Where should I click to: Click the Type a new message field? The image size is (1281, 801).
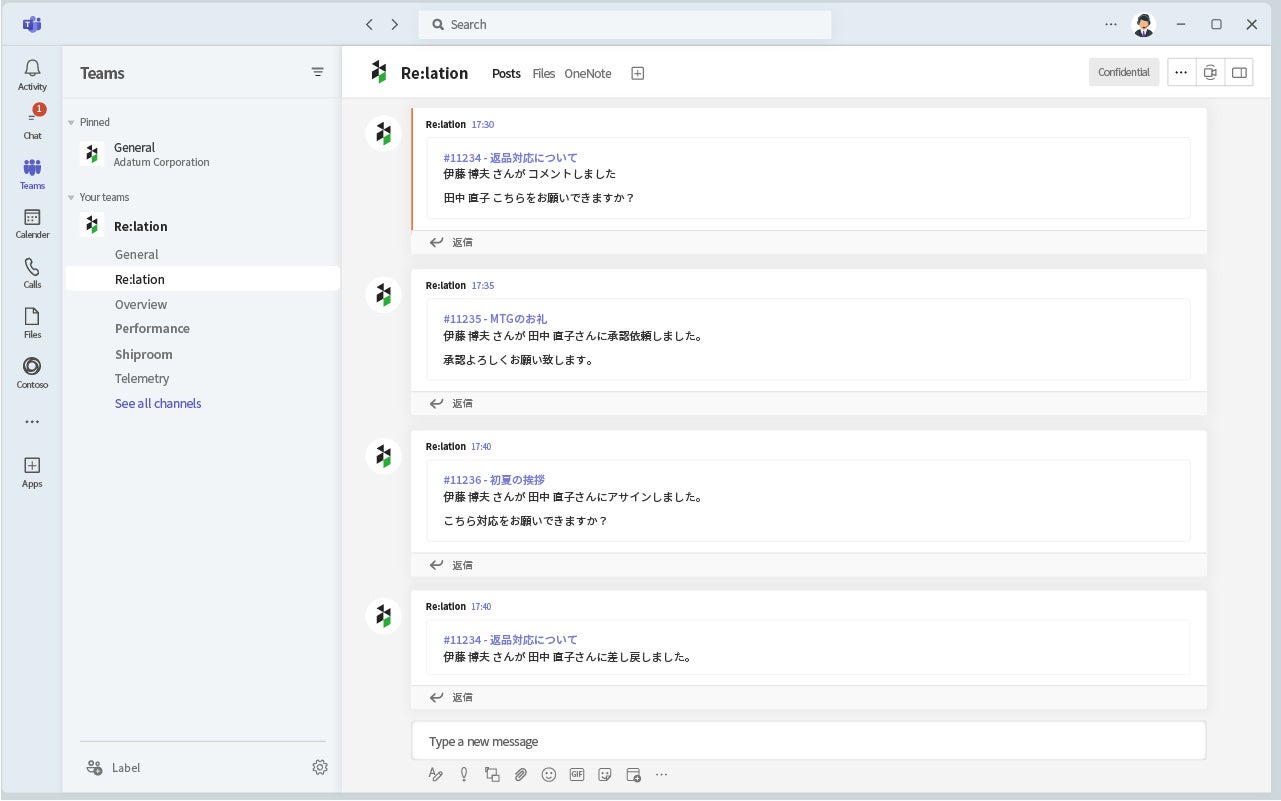808,741
